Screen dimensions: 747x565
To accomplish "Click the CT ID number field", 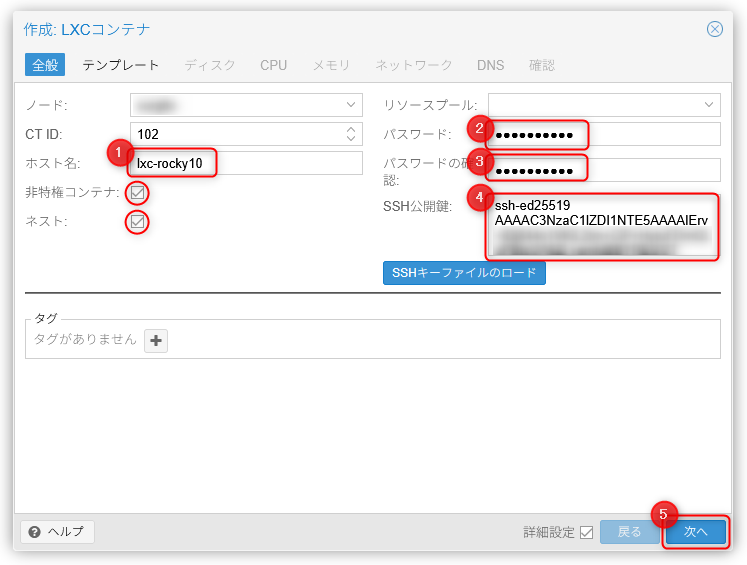I will [x=235, y=134].
